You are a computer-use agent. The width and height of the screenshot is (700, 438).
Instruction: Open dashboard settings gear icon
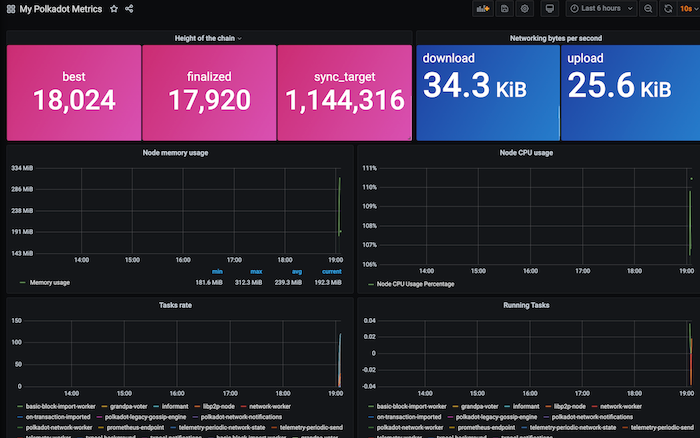click(524, 9)
